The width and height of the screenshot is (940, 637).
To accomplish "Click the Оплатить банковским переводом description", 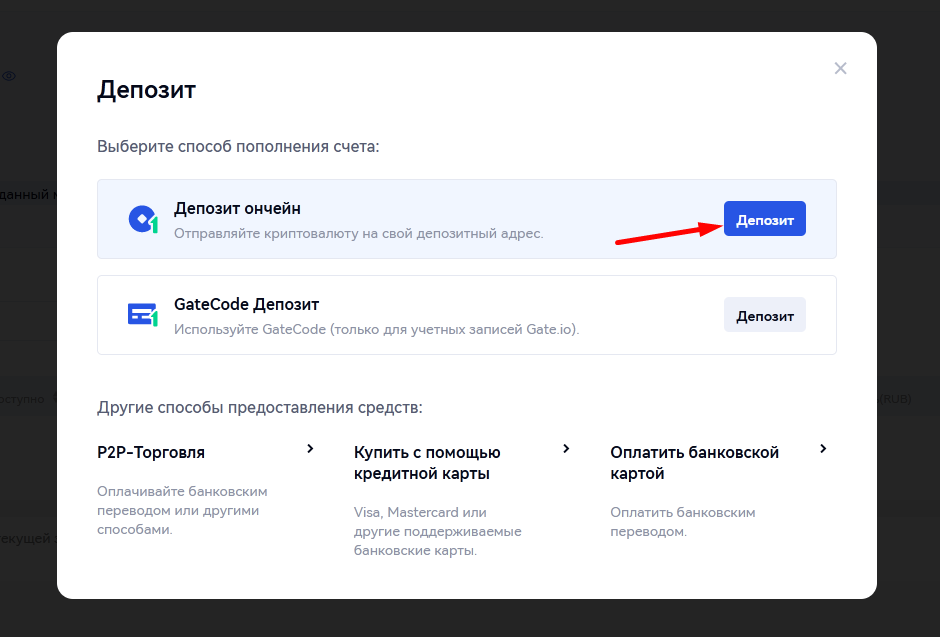I will tap(683, 521).
